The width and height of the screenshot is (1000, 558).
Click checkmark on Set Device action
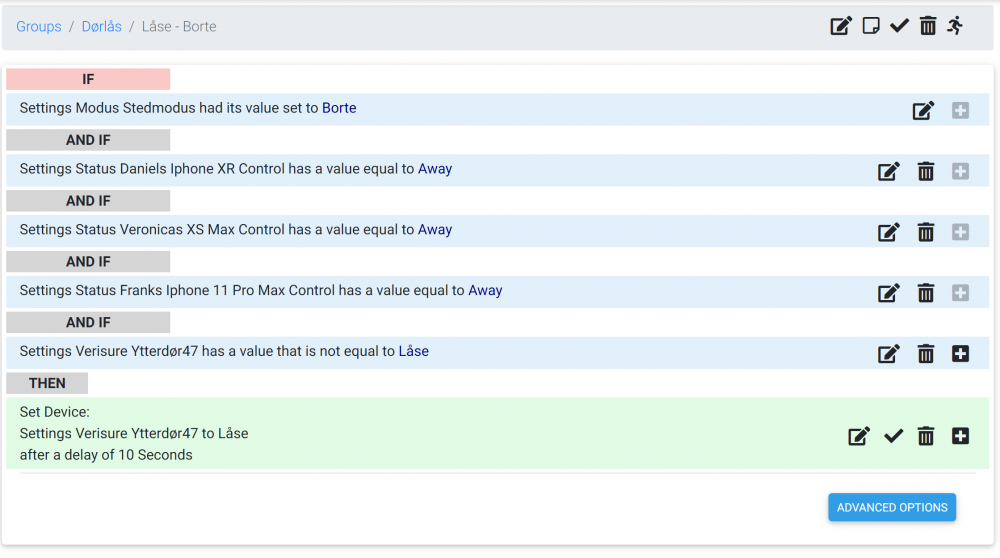click(x=894, y=436)
